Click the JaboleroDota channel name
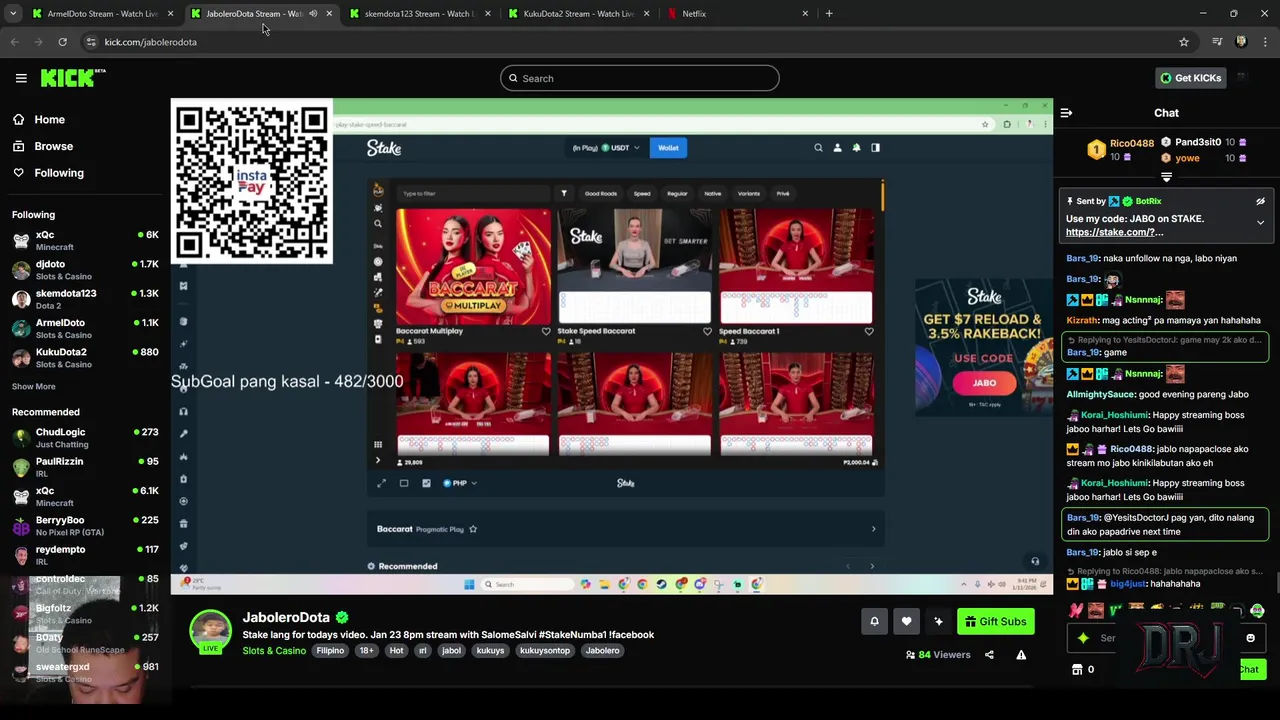The image size is (1280, 720). (286, 618)
